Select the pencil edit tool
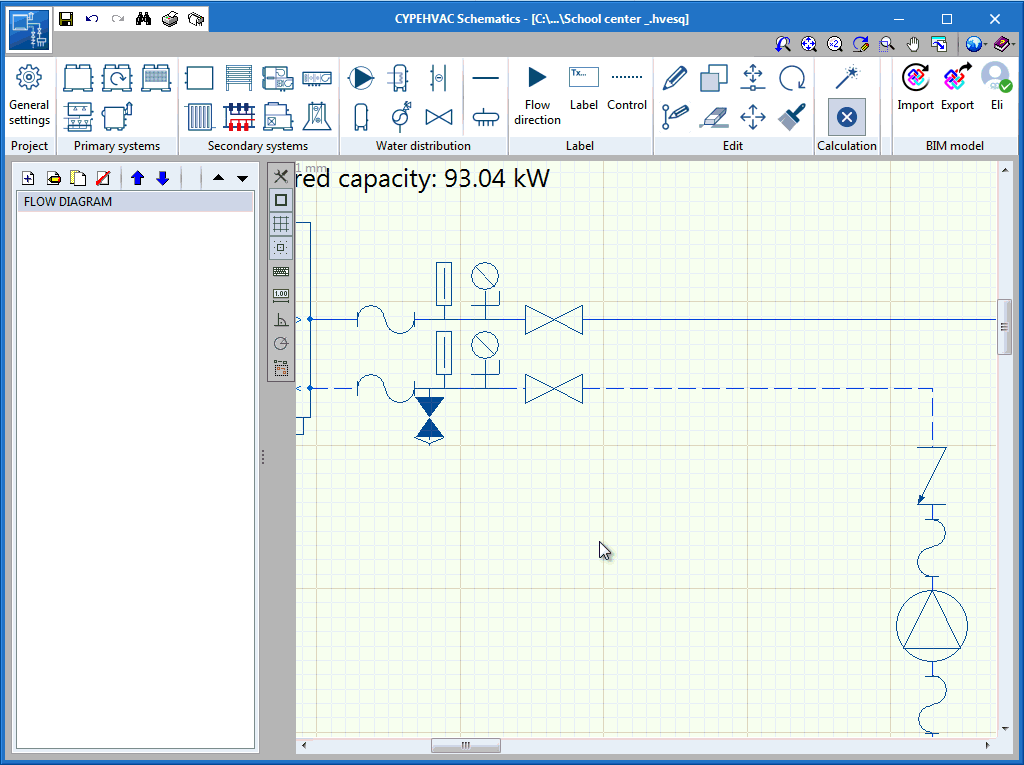 coord(673,77)
